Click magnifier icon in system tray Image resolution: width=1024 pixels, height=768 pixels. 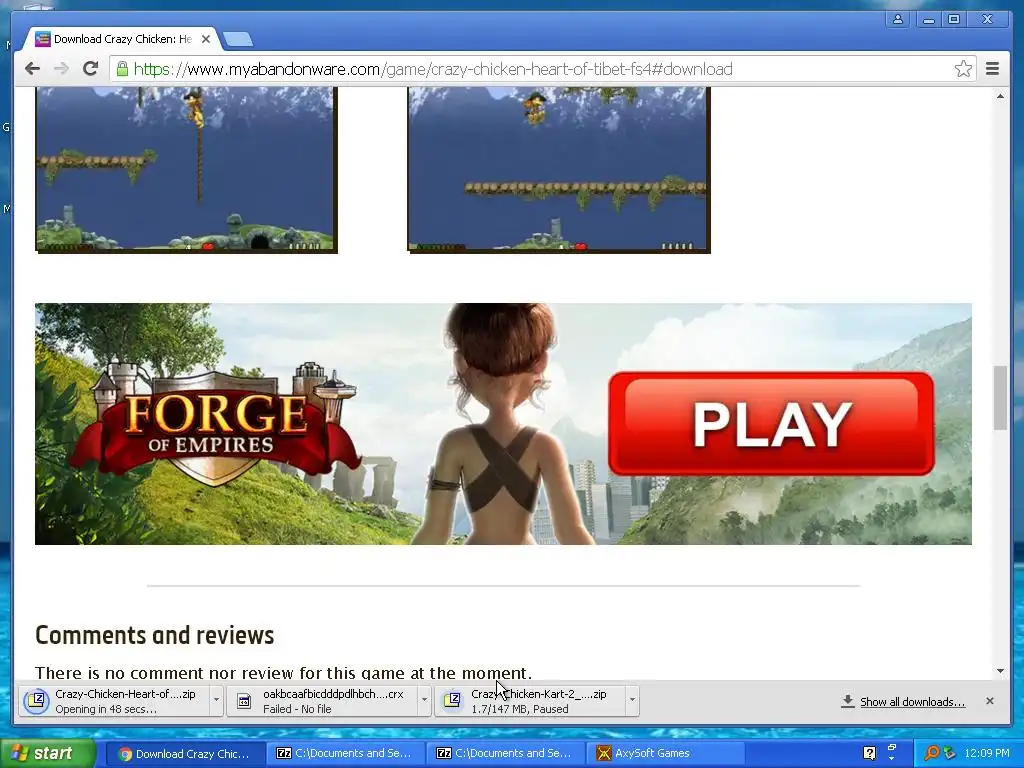[x=931, y=754]
